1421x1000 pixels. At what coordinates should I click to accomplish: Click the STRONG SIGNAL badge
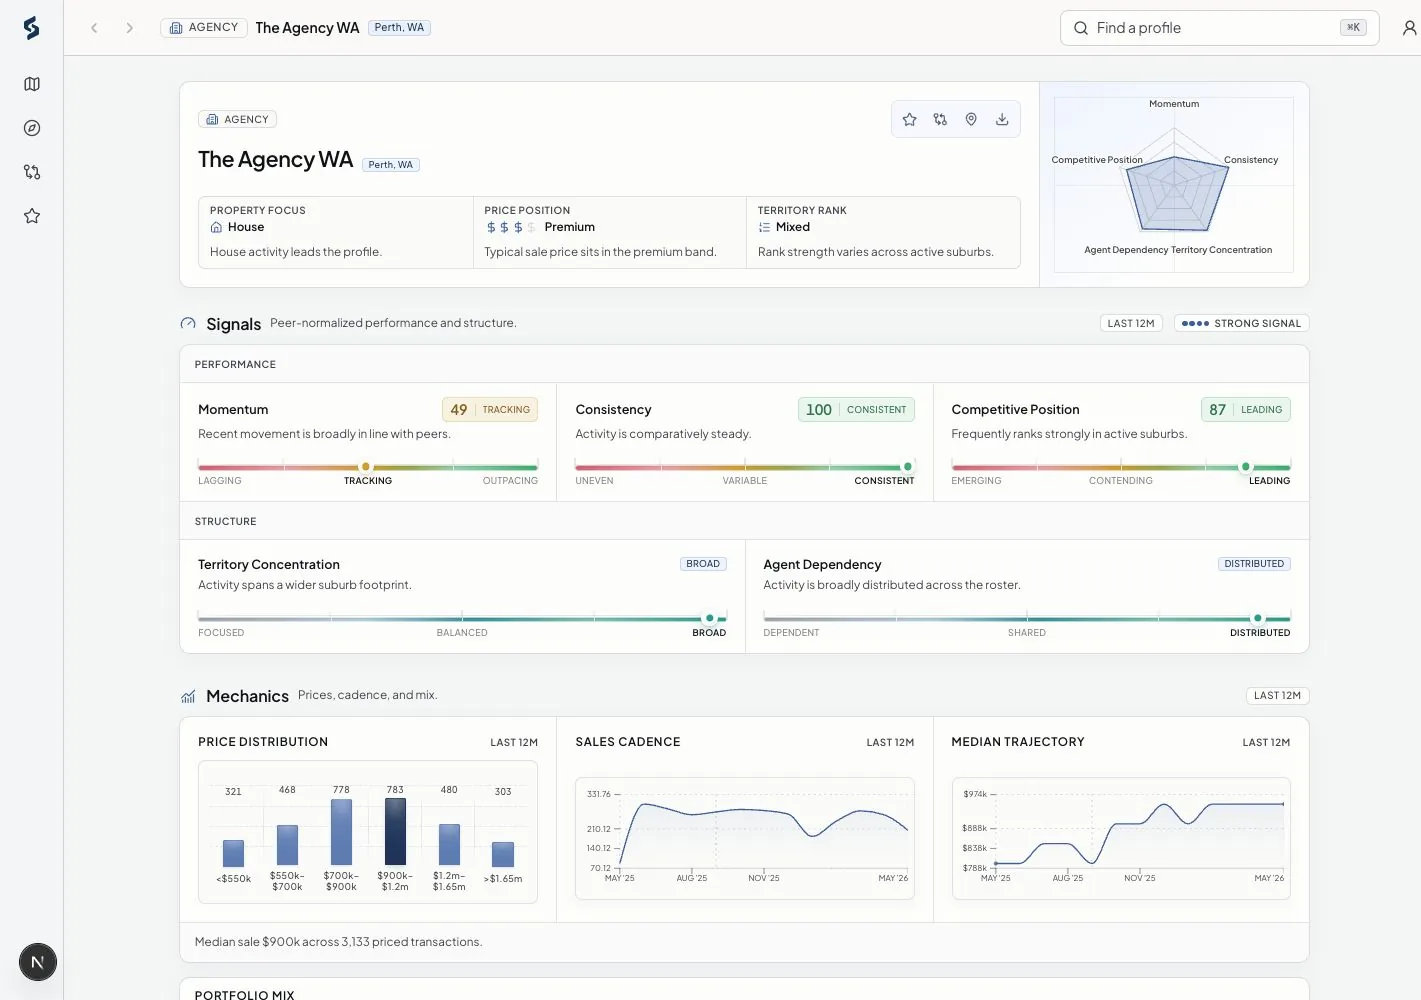[x=1241, y=323]
